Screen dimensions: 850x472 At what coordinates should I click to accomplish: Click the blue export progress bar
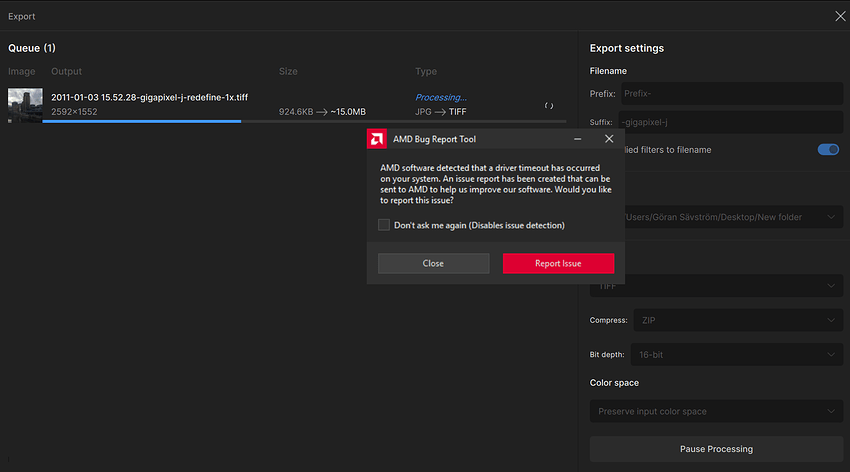(141, 121)
